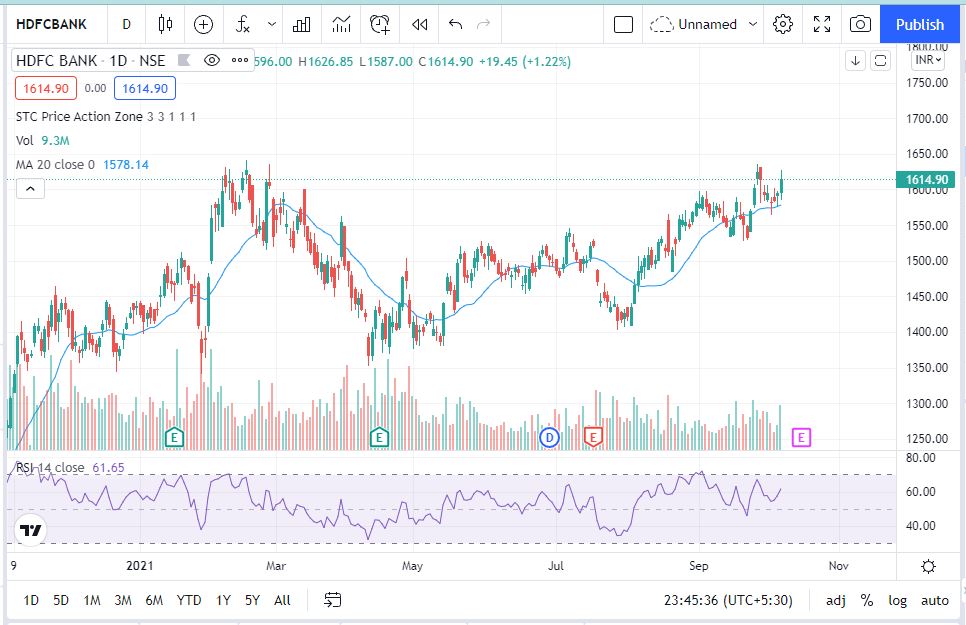Toggle the auto scale option
Viewport: 966px width, 625px height.
[x=934, y=600]
